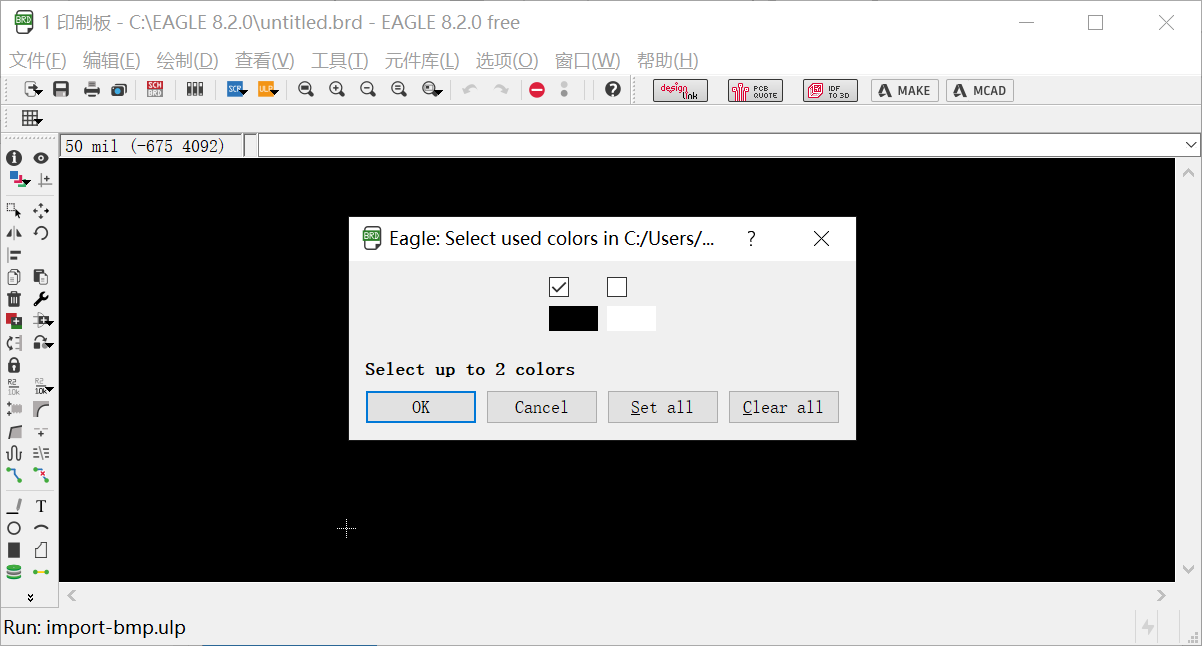Click the MAKE toolbar button
This screenshot has height=646, width=1202.
pos(905,90)
